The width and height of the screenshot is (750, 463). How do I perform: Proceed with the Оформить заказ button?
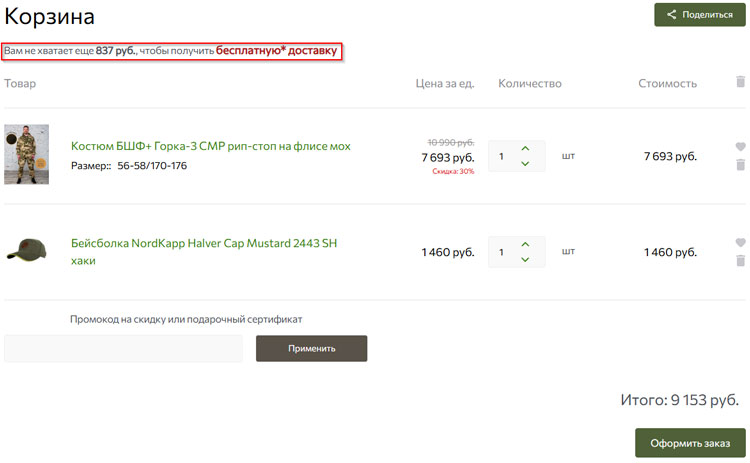pos(690,443)
